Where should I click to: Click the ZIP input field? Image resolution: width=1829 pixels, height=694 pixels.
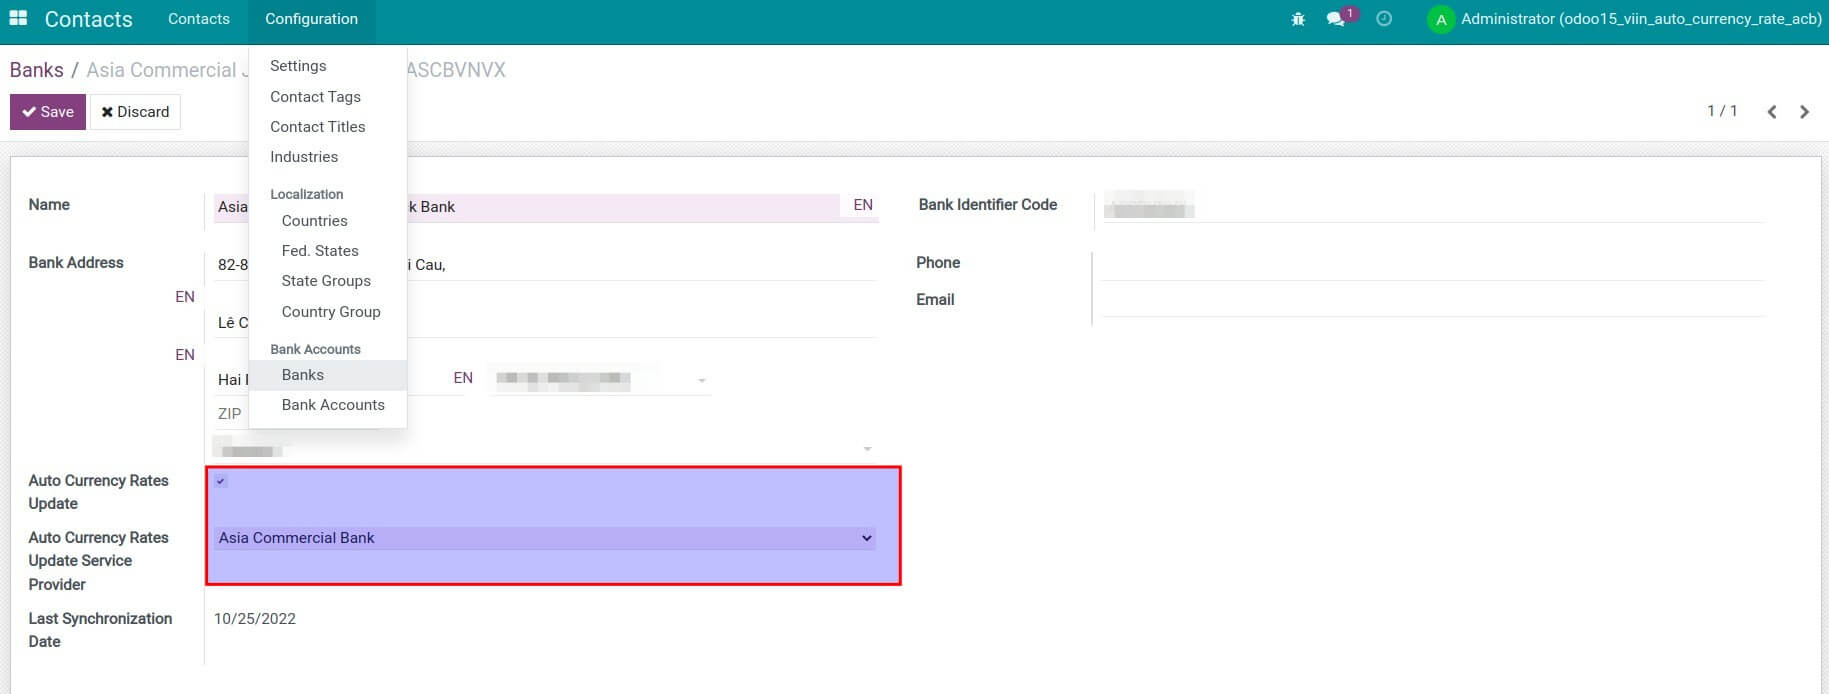230,413
